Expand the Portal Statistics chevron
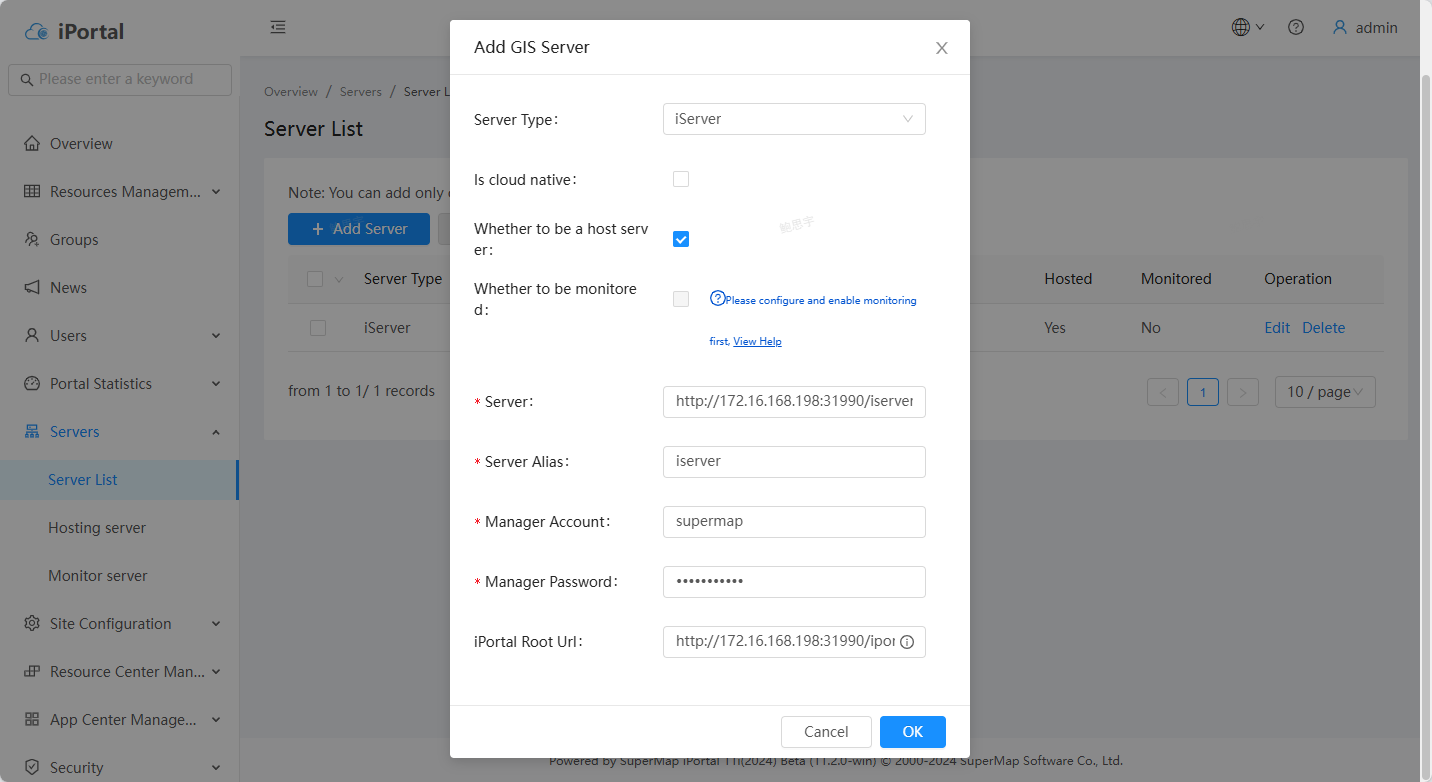1432x782 pixels. tap(216, 383)
